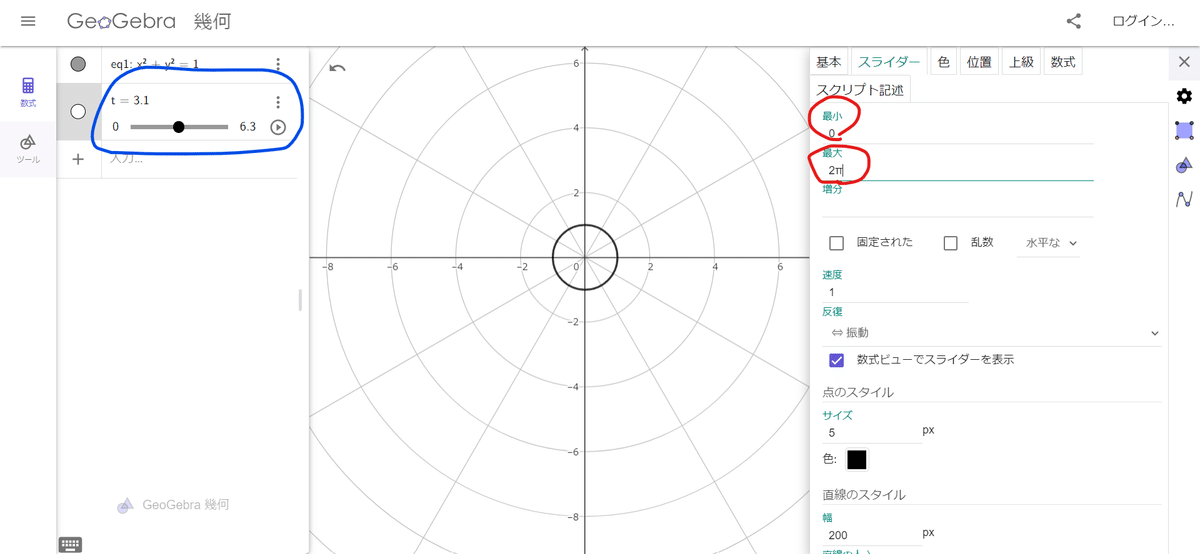Open the black color swatch
The height and width of the screenshot is (554, 1200).
pos(857,460)
